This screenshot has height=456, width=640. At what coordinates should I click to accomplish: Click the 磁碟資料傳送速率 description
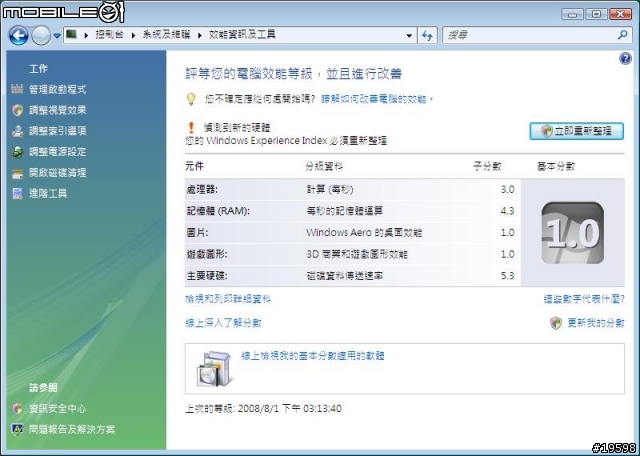click(x=345, y=276)
